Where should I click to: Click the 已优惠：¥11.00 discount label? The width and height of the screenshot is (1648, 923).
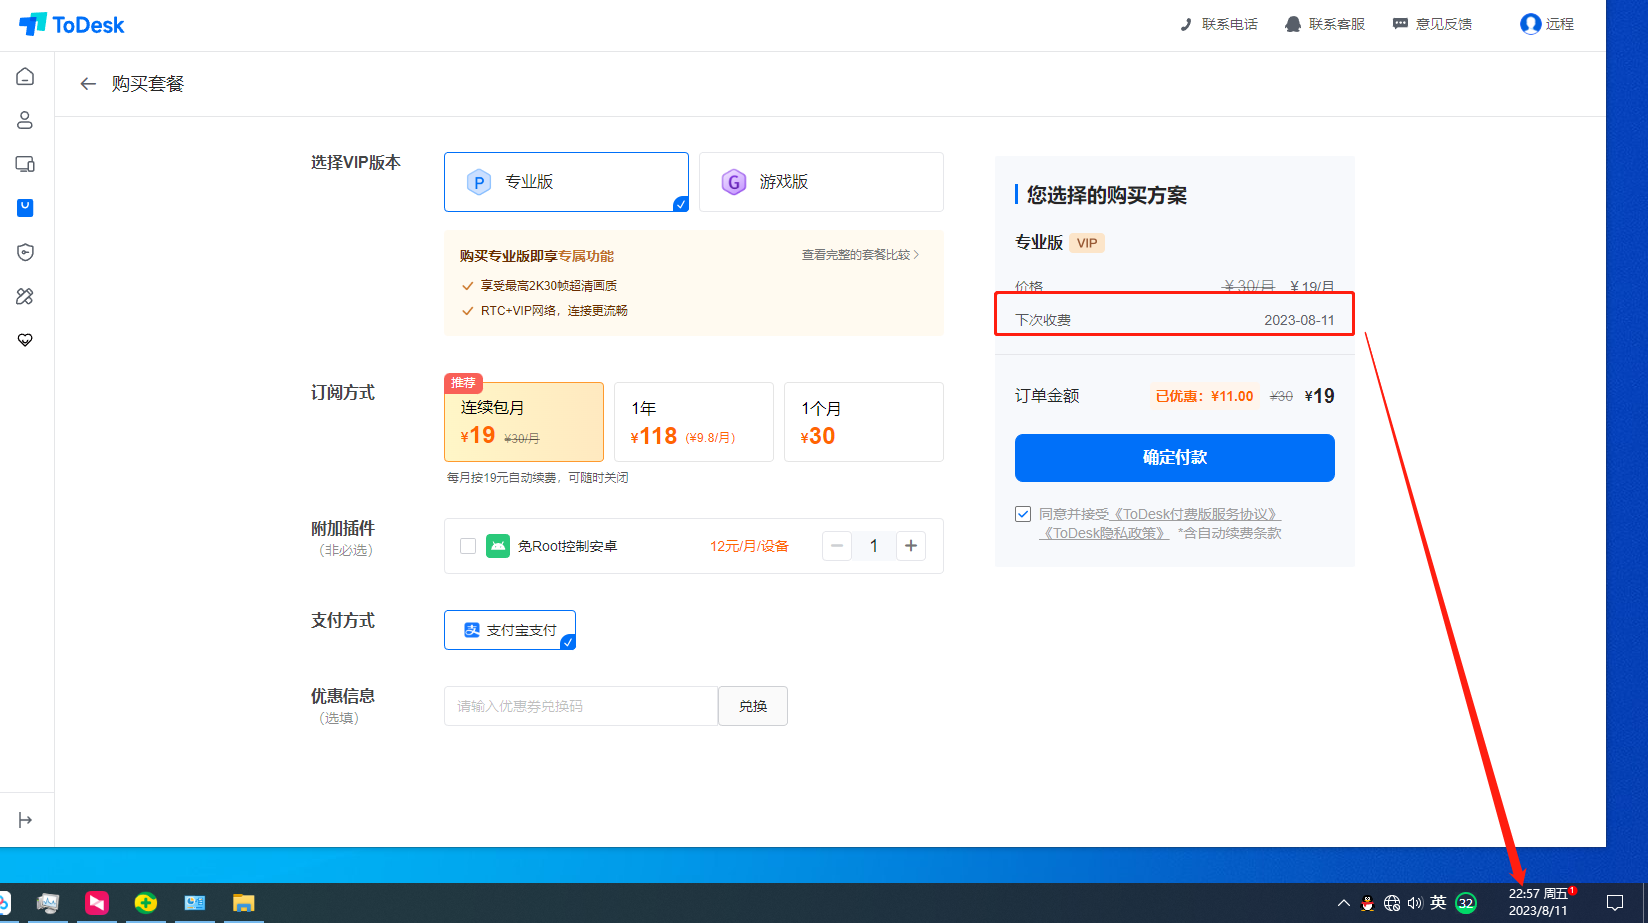pyautogui.click(x=1204, y=396)
